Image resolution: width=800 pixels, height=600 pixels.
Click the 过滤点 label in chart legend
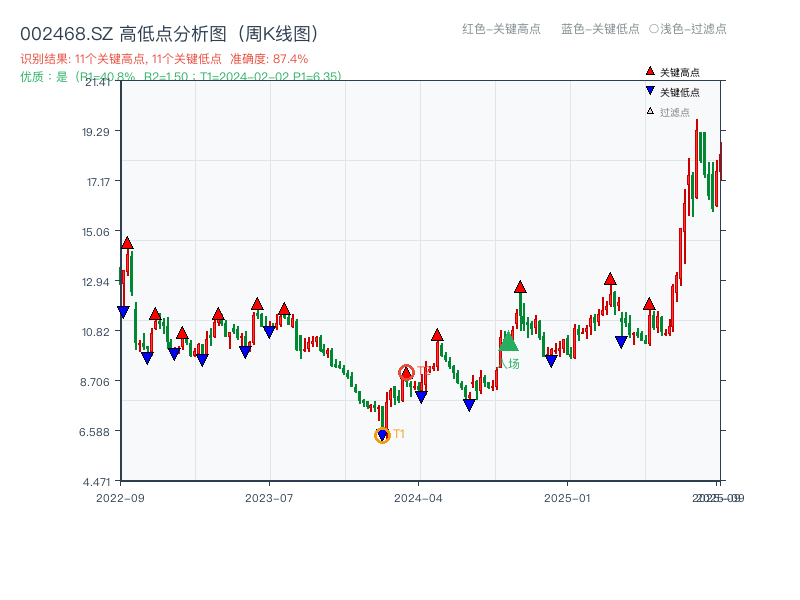click(x=674, y=112)
